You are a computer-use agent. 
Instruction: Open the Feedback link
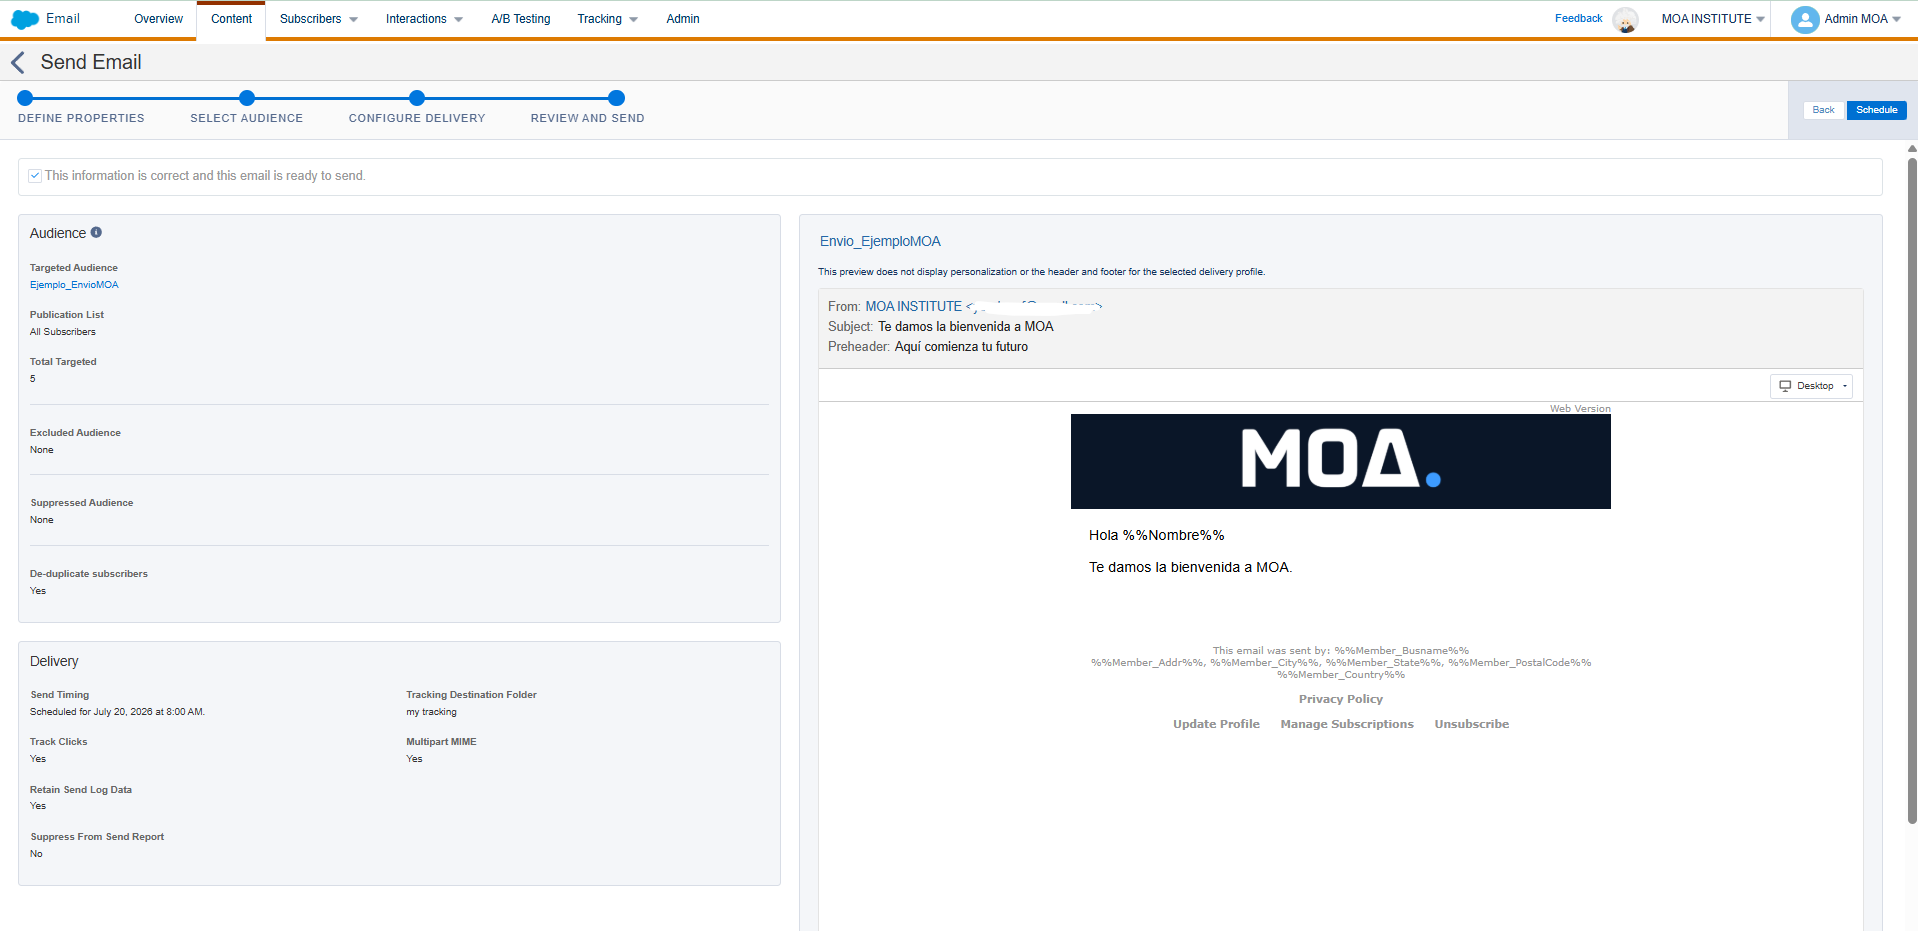pos(1578,18)
